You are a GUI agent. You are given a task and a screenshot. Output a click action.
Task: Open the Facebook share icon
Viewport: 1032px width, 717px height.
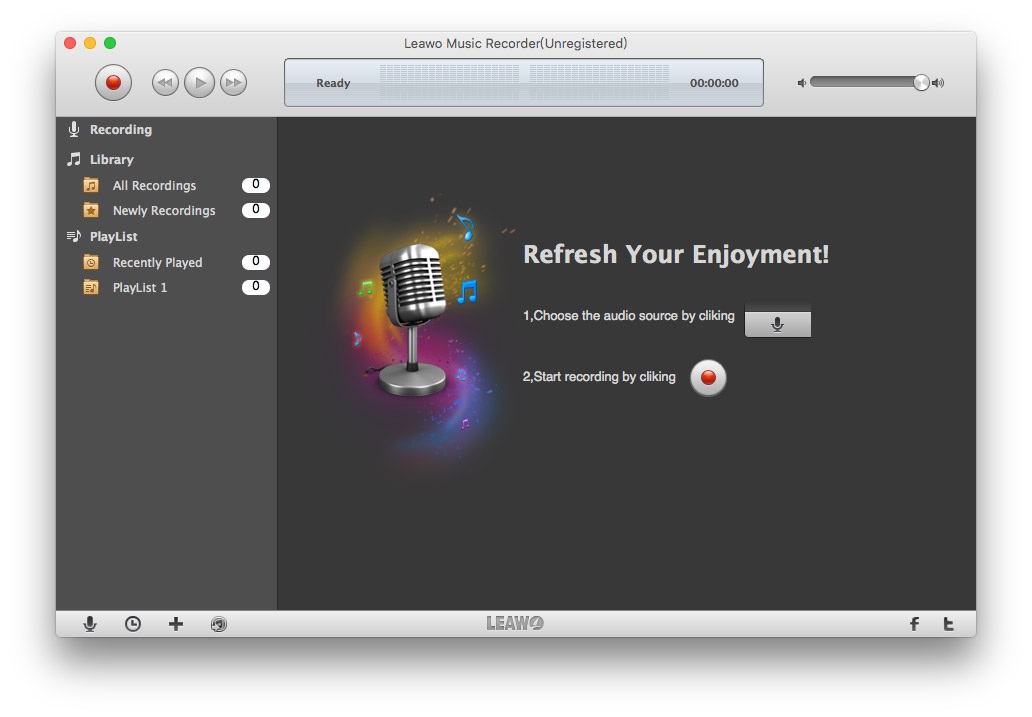coord(914,624)
